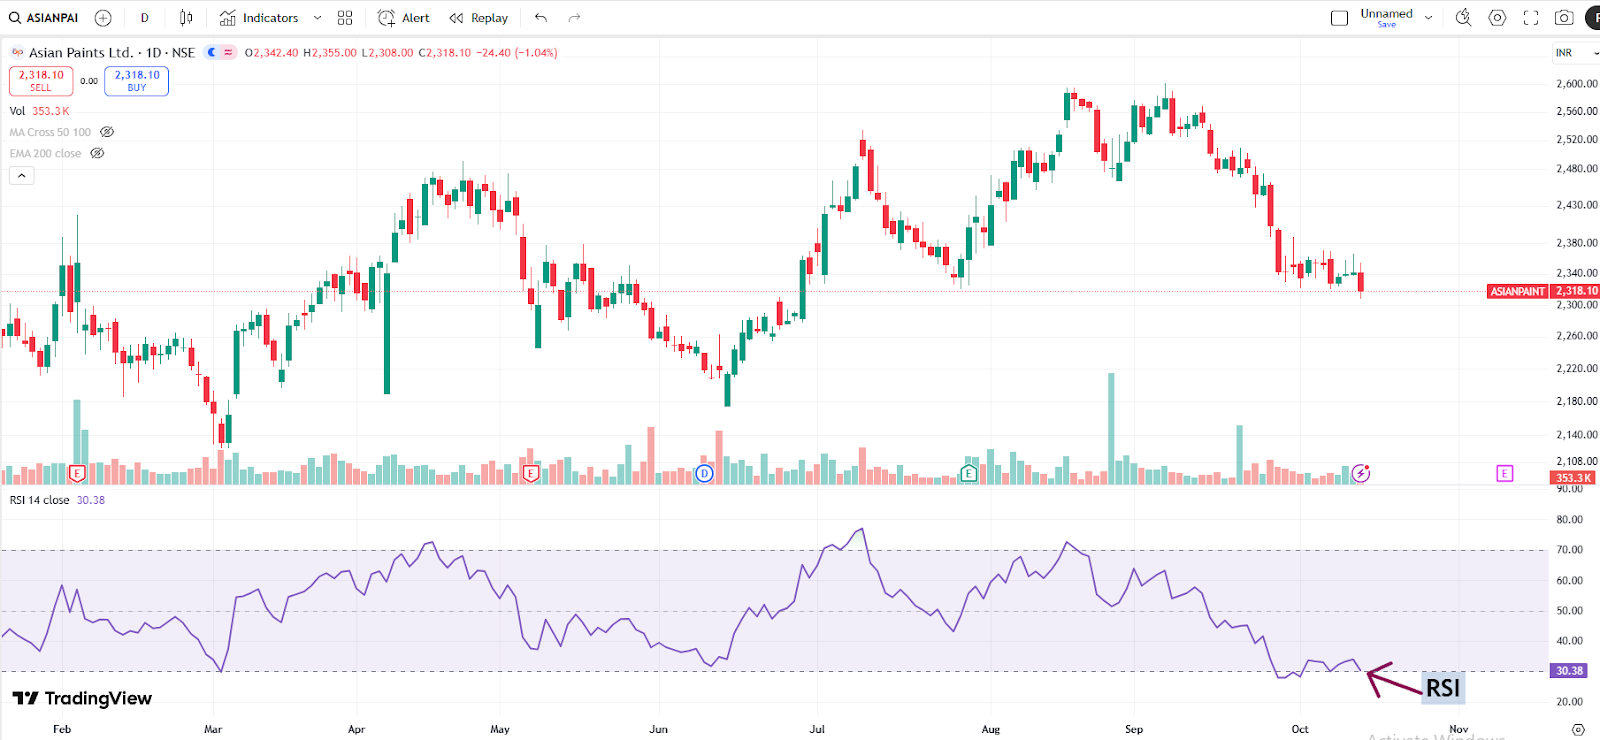Open the quick search lightning icon

click(x=1463, y=18)
